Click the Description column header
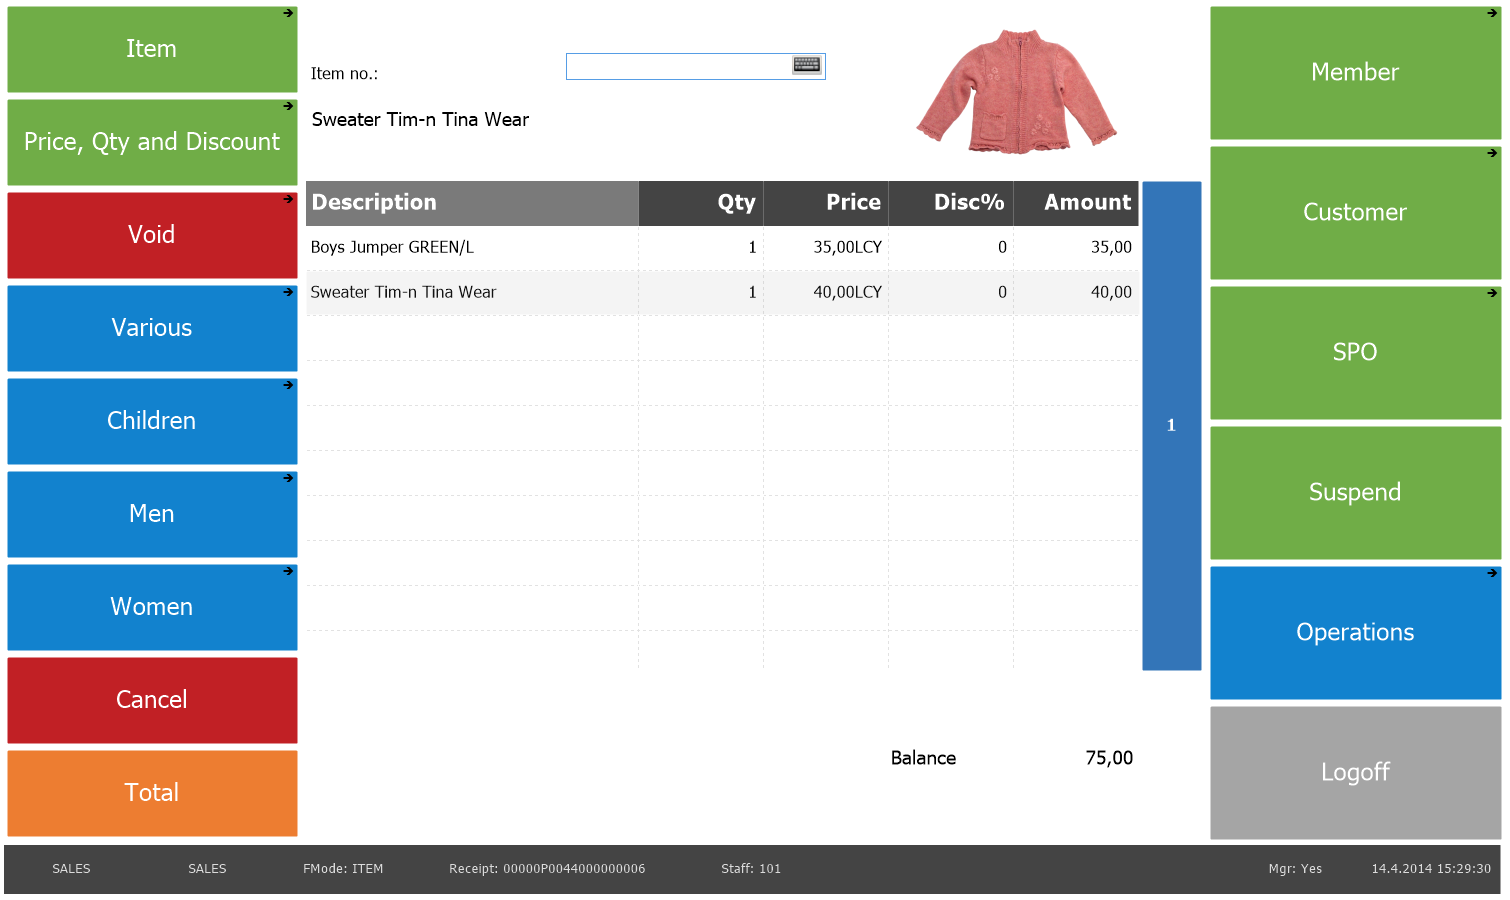 pos(472,203)
